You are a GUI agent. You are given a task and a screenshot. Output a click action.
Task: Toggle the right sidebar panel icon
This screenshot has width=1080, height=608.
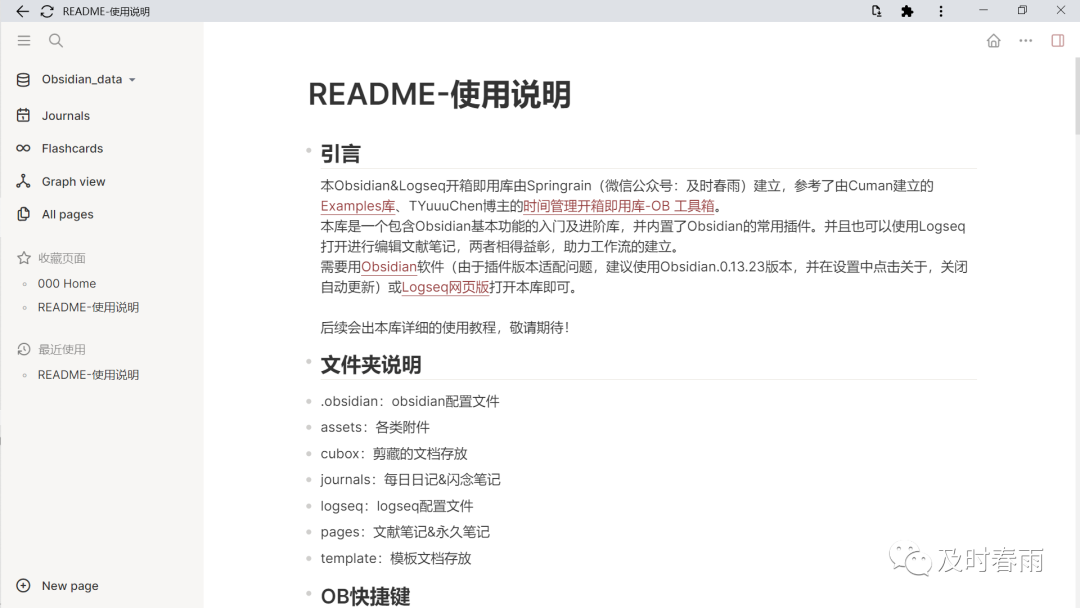[x=1058, y=41]
